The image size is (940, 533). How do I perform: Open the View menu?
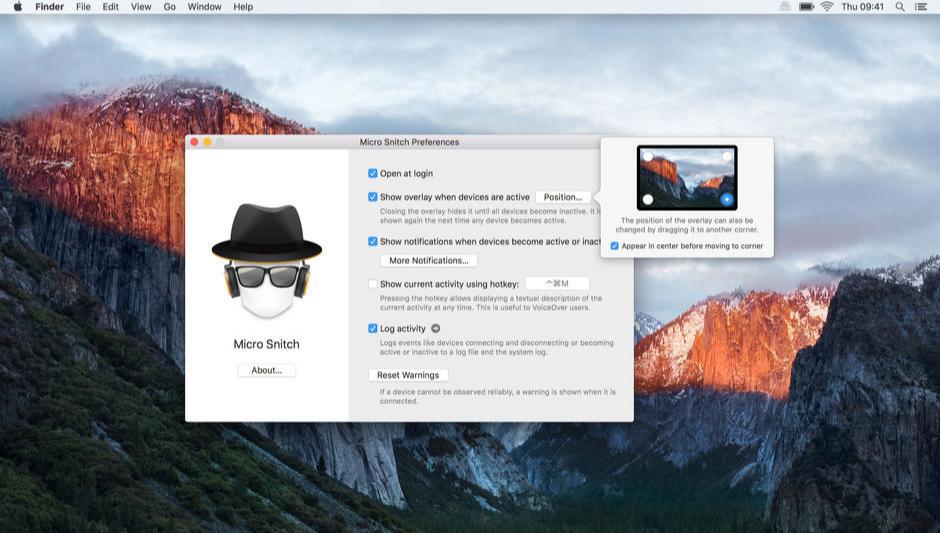tap(141, 7)
